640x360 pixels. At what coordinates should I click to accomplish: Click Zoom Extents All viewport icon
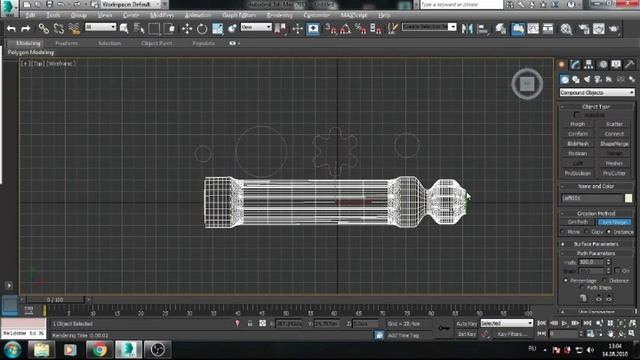tap(632, 323)
